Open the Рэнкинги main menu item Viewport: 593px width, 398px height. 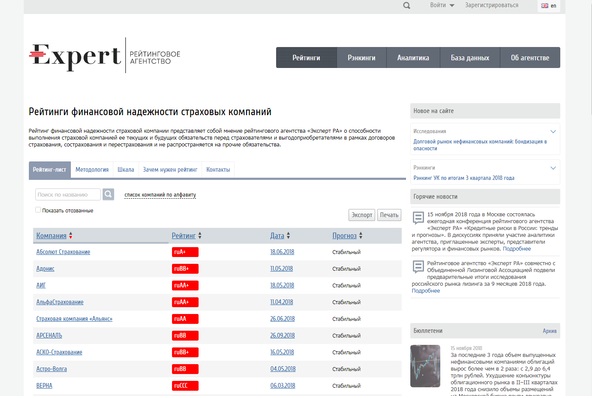pyautogui.click(x=362, y=58)
